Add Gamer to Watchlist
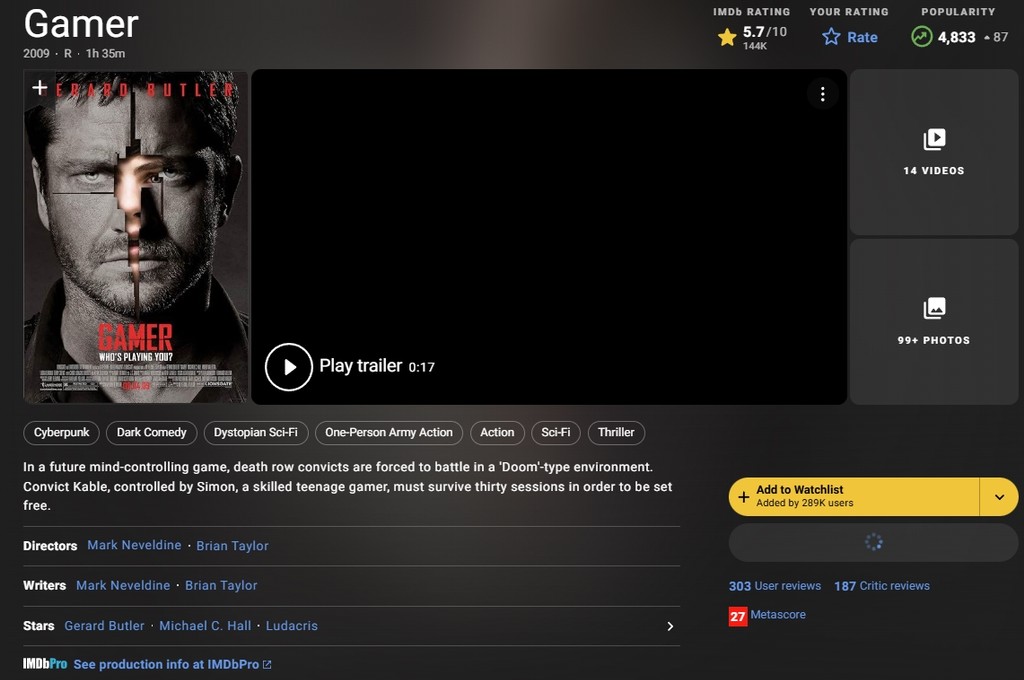 click(854, 497)
